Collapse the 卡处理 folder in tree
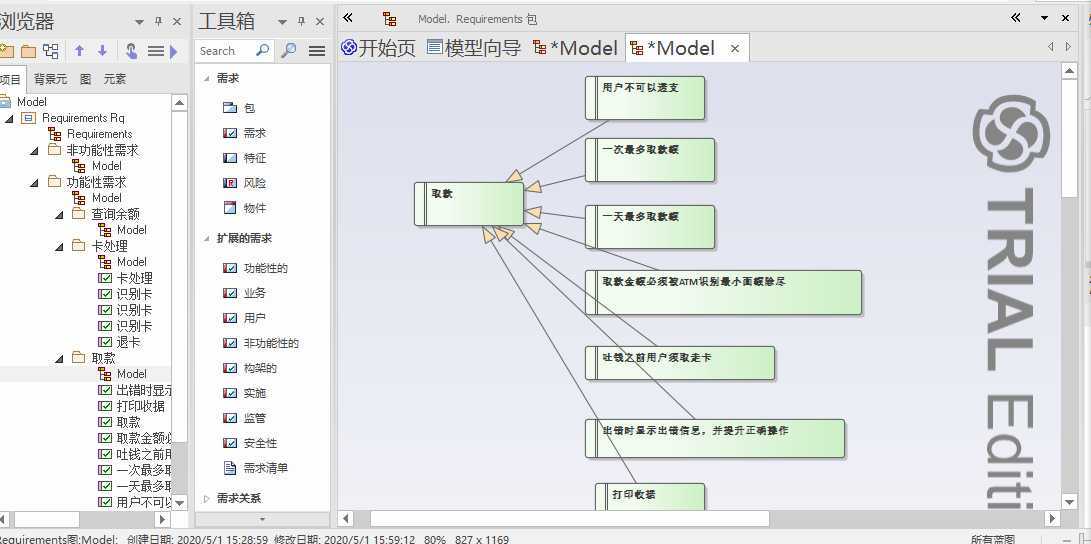Image resolution: width=1091 pixels, height=544 pixels. (x=60, y=246)
